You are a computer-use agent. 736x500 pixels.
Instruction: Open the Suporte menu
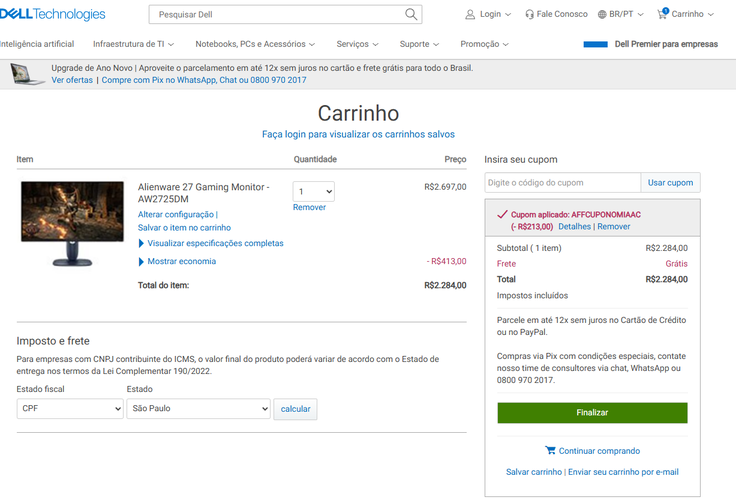[419, 44]
